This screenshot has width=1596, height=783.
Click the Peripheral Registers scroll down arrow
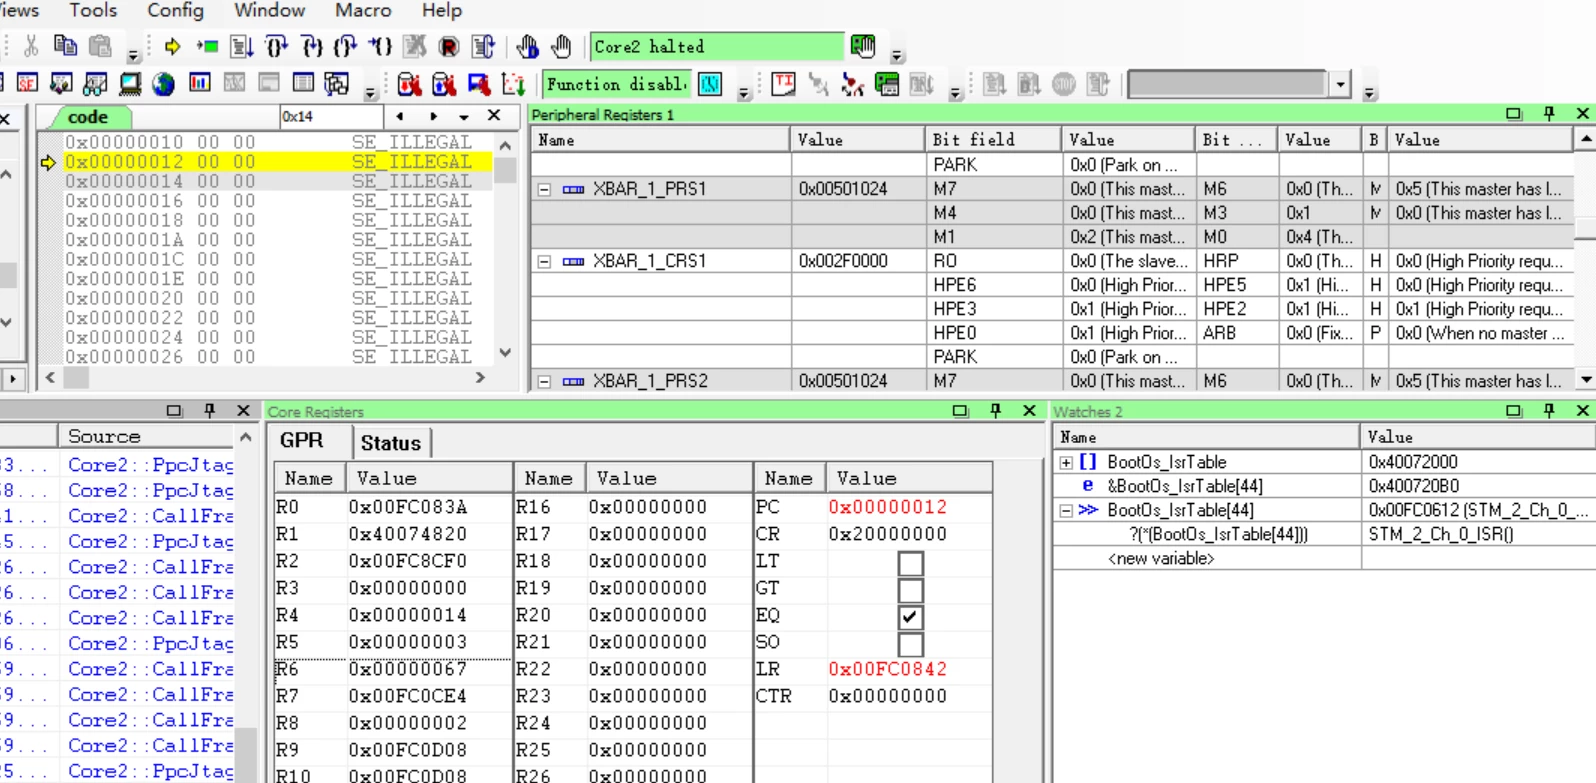point(1586,380)
